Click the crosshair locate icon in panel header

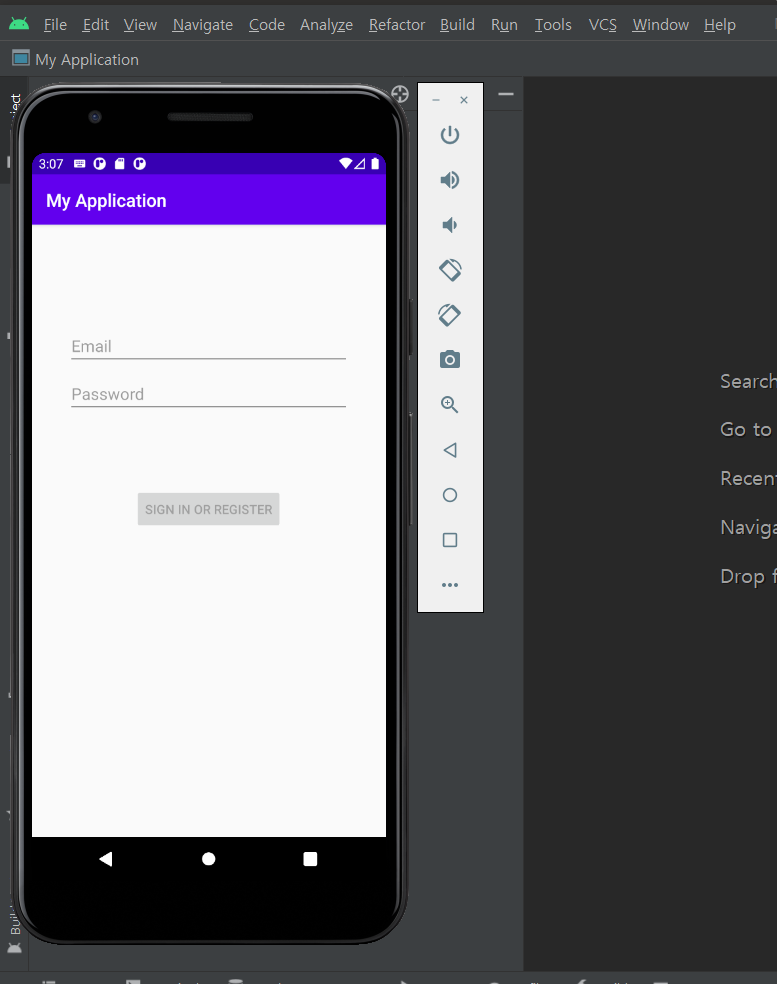pyautogui.click(x=400, y=94)
